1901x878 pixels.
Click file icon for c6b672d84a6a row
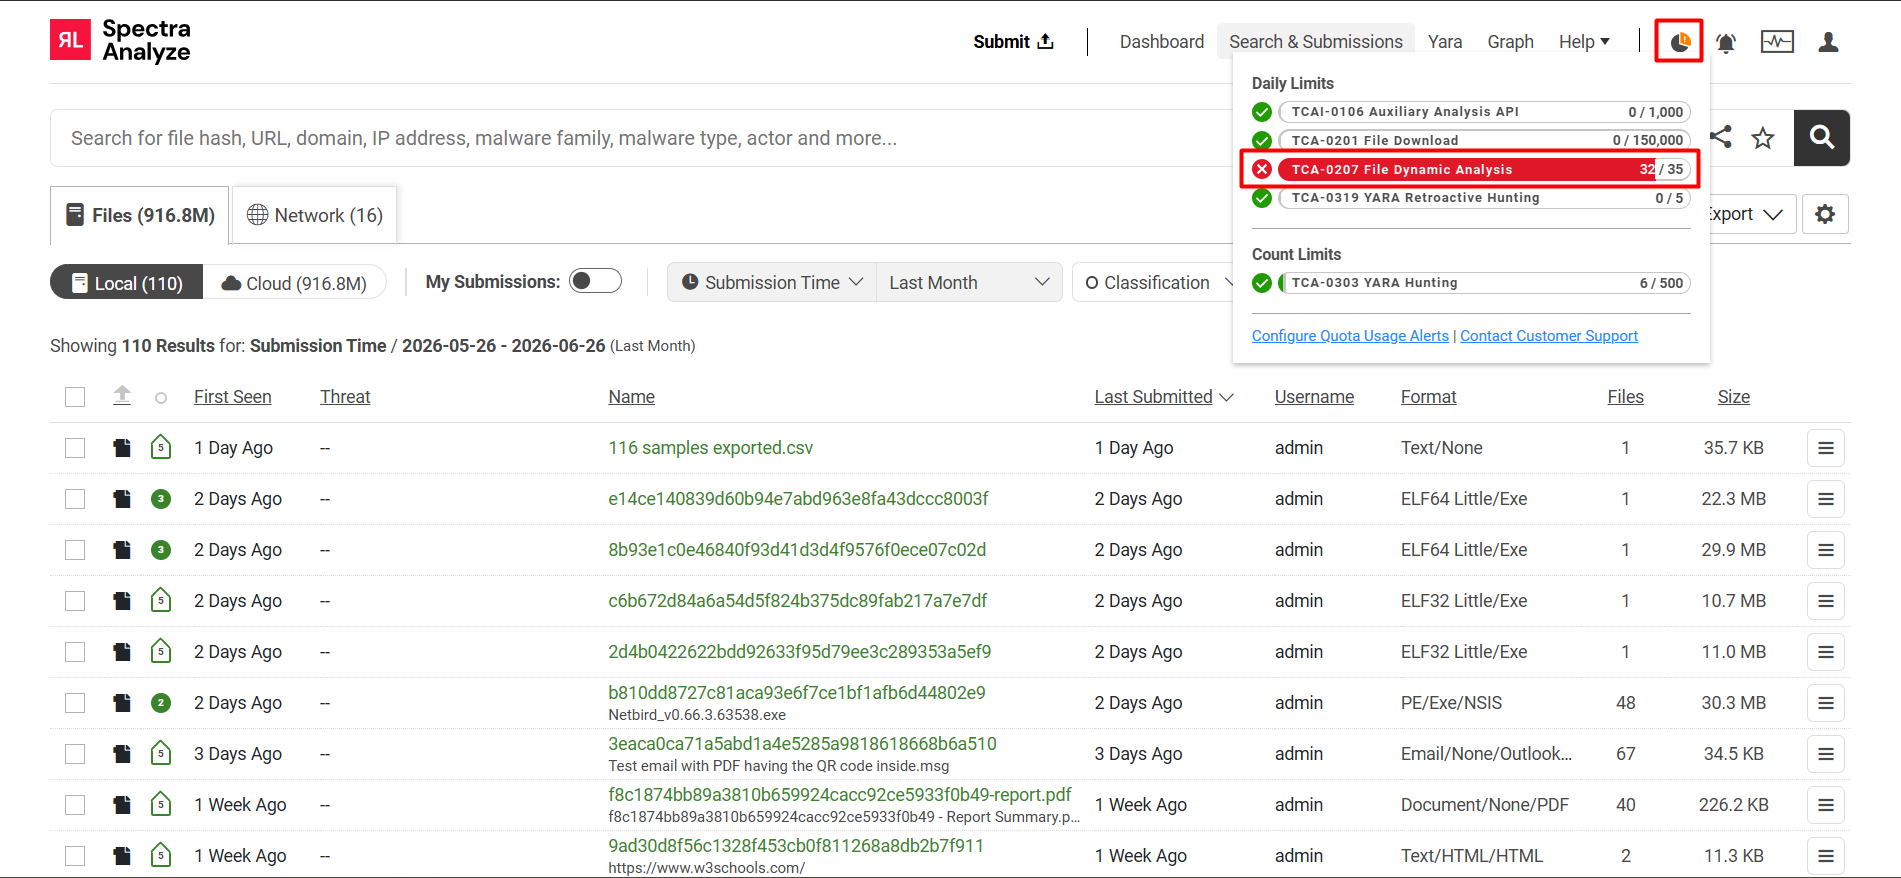(122, 601)
